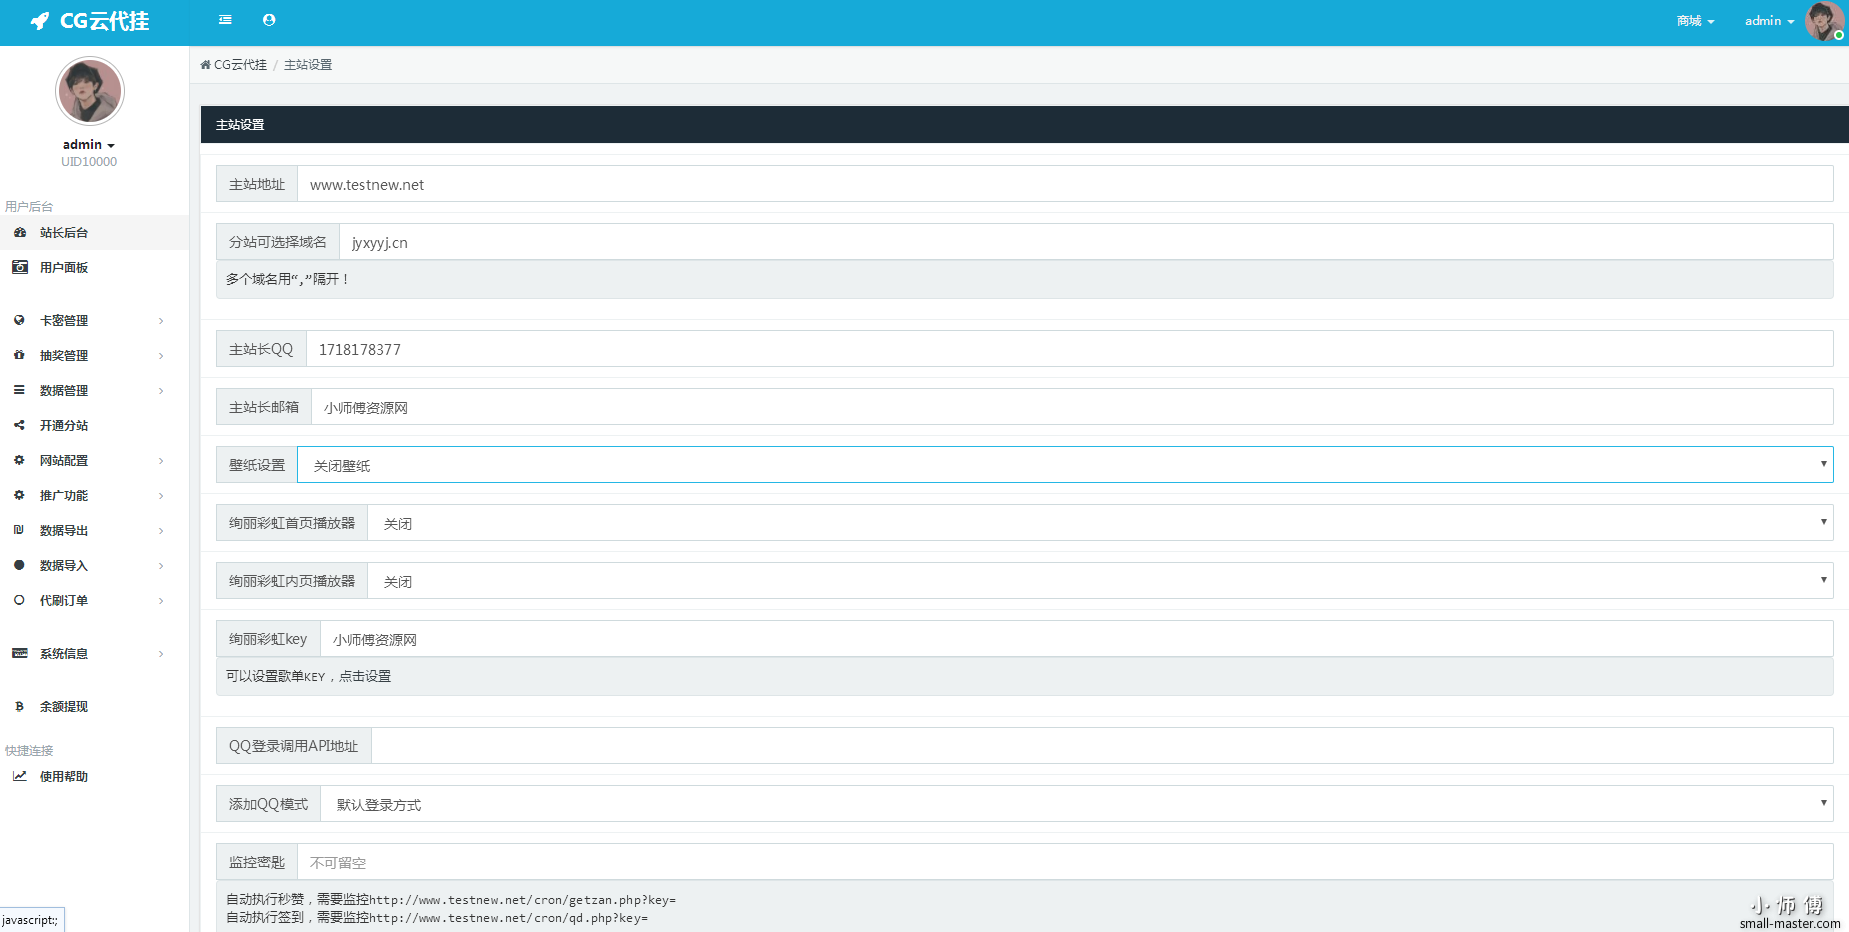
Task: Click the top-right admin avatar thumbnail
Action: [1825, 21]
